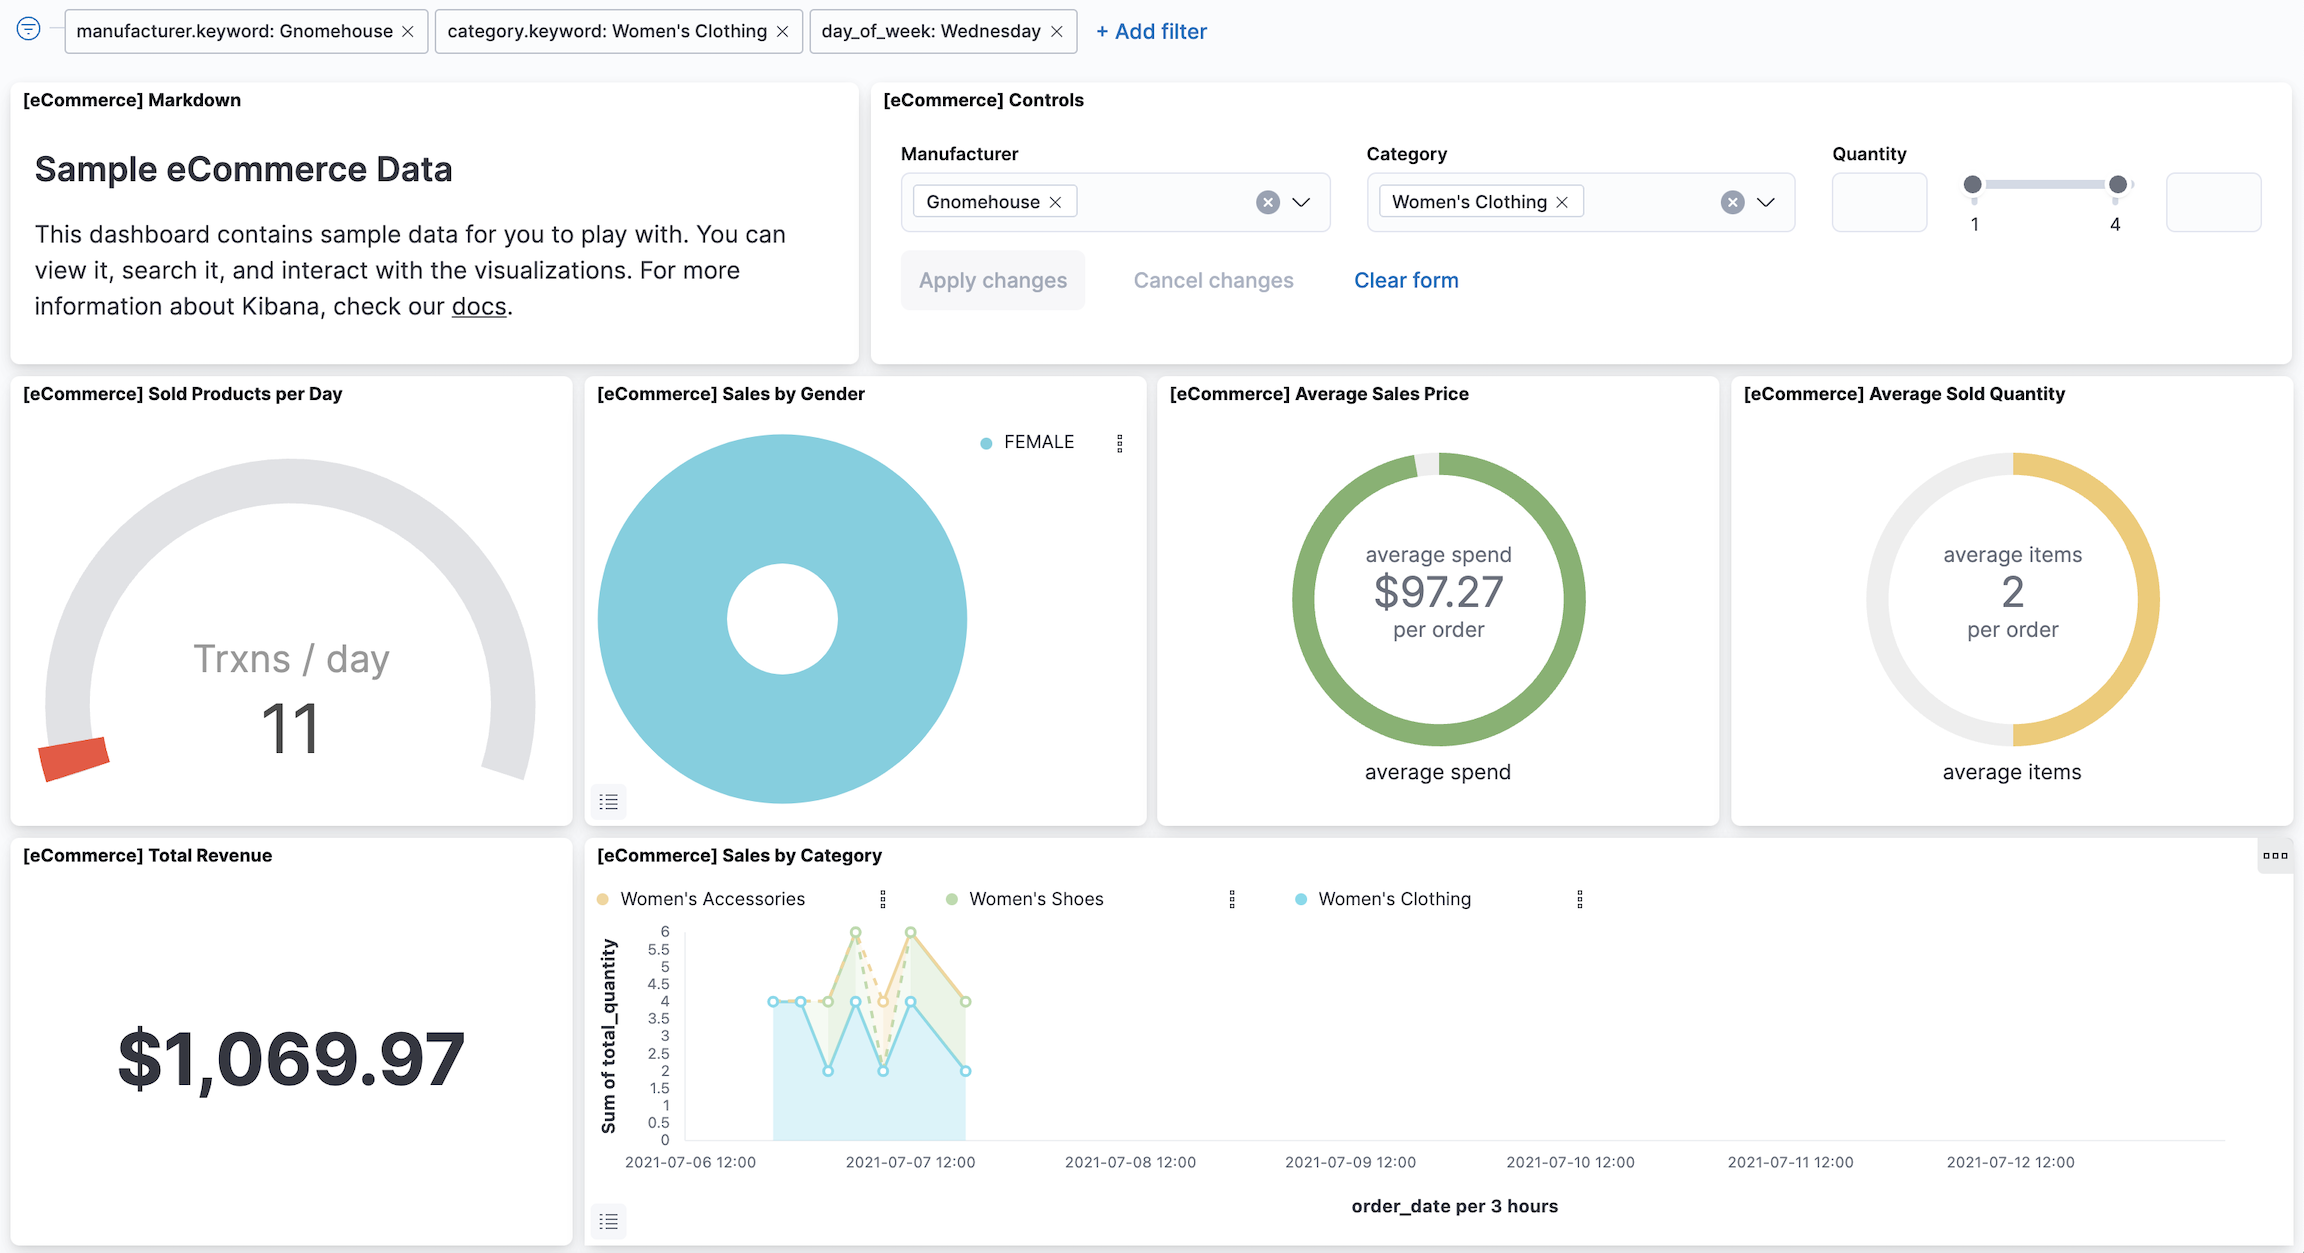The height and width of the screenshot is (1253, 2304).
Task: Click the Quantity slider maximum handle
Action: (2118, 184)
